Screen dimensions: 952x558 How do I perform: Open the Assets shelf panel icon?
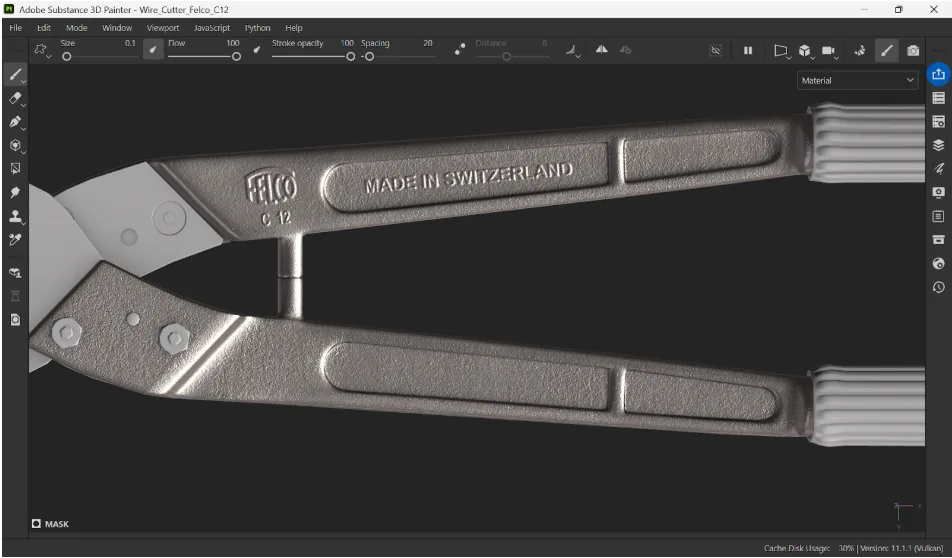[939, 240]
